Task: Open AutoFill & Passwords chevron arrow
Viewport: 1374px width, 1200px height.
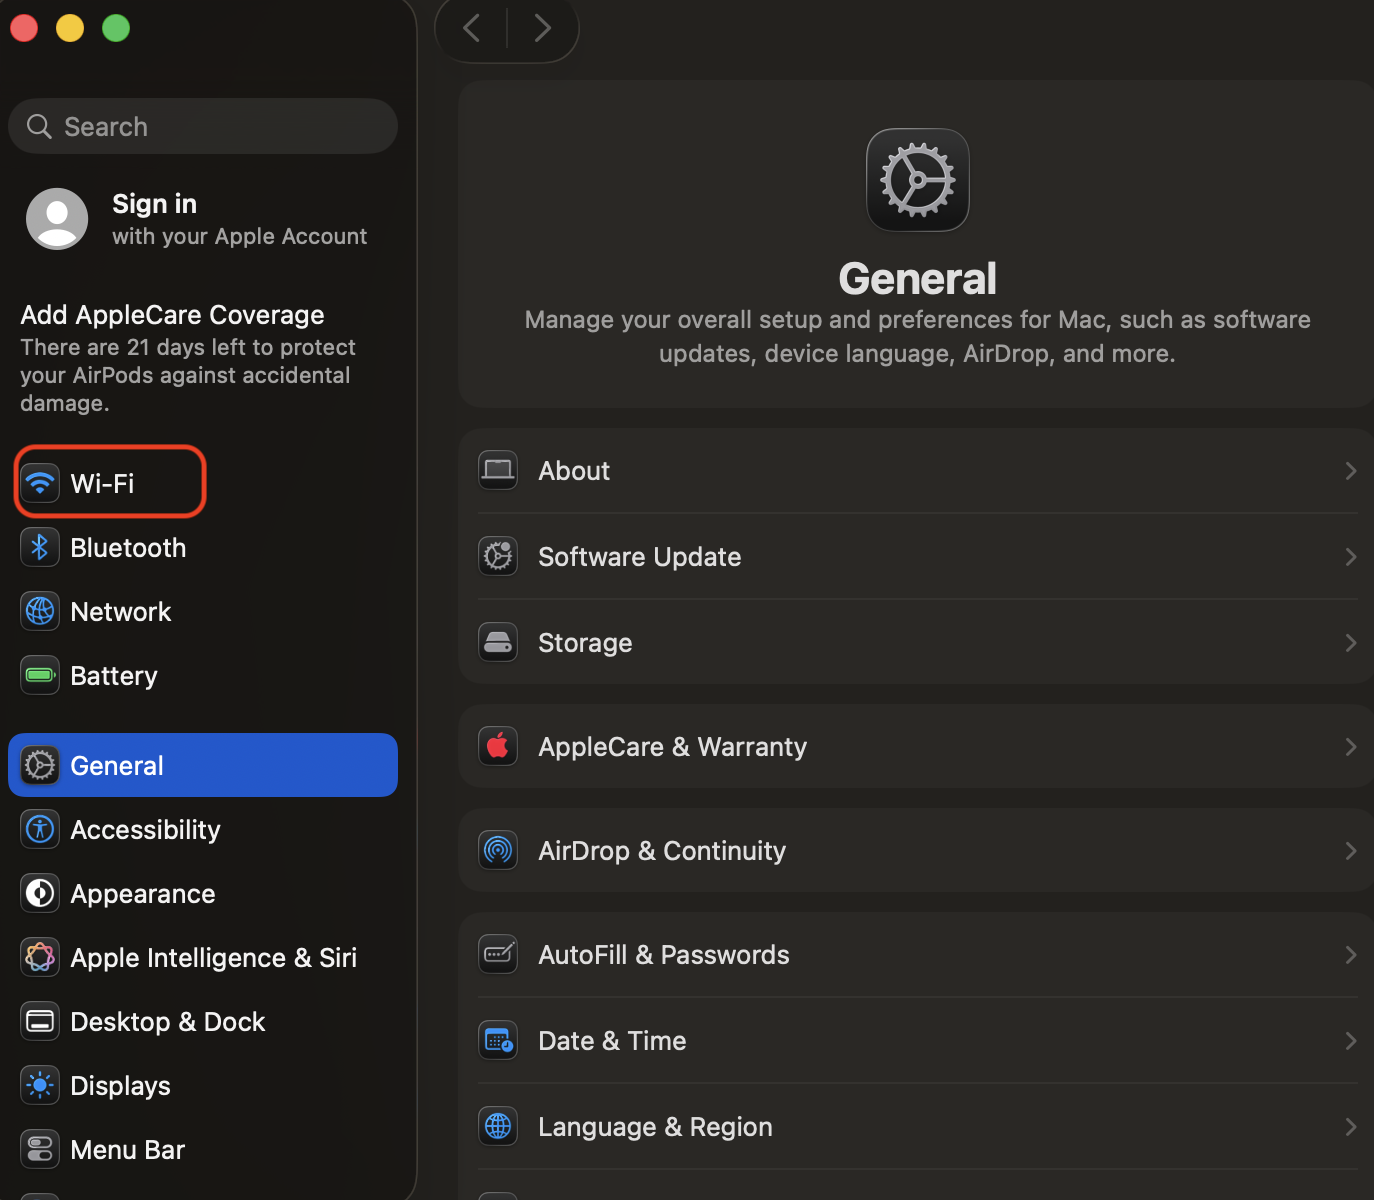Action: 1351,954
